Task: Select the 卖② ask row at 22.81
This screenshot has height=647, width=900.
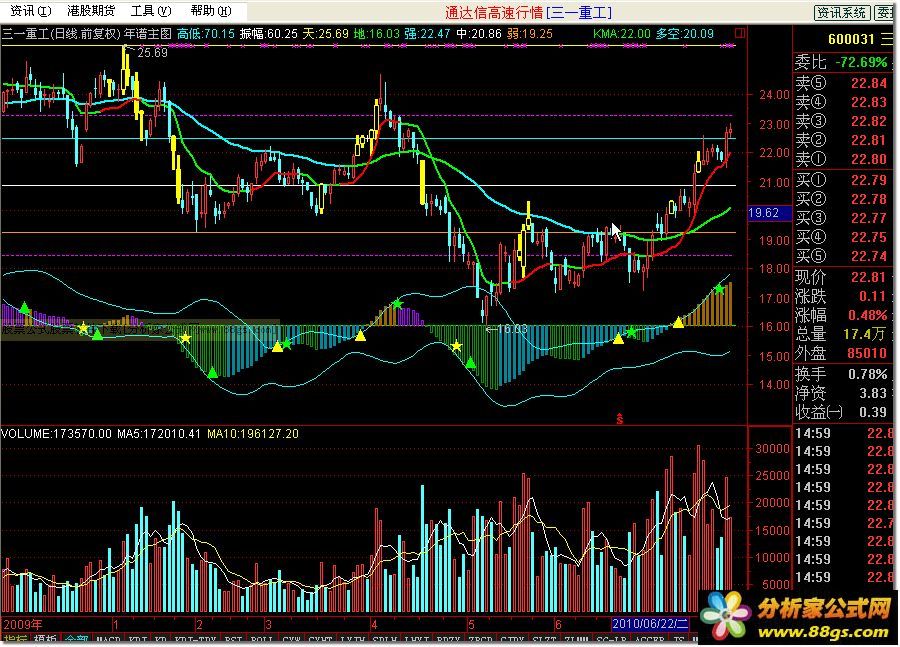Action: pos(842,140)
